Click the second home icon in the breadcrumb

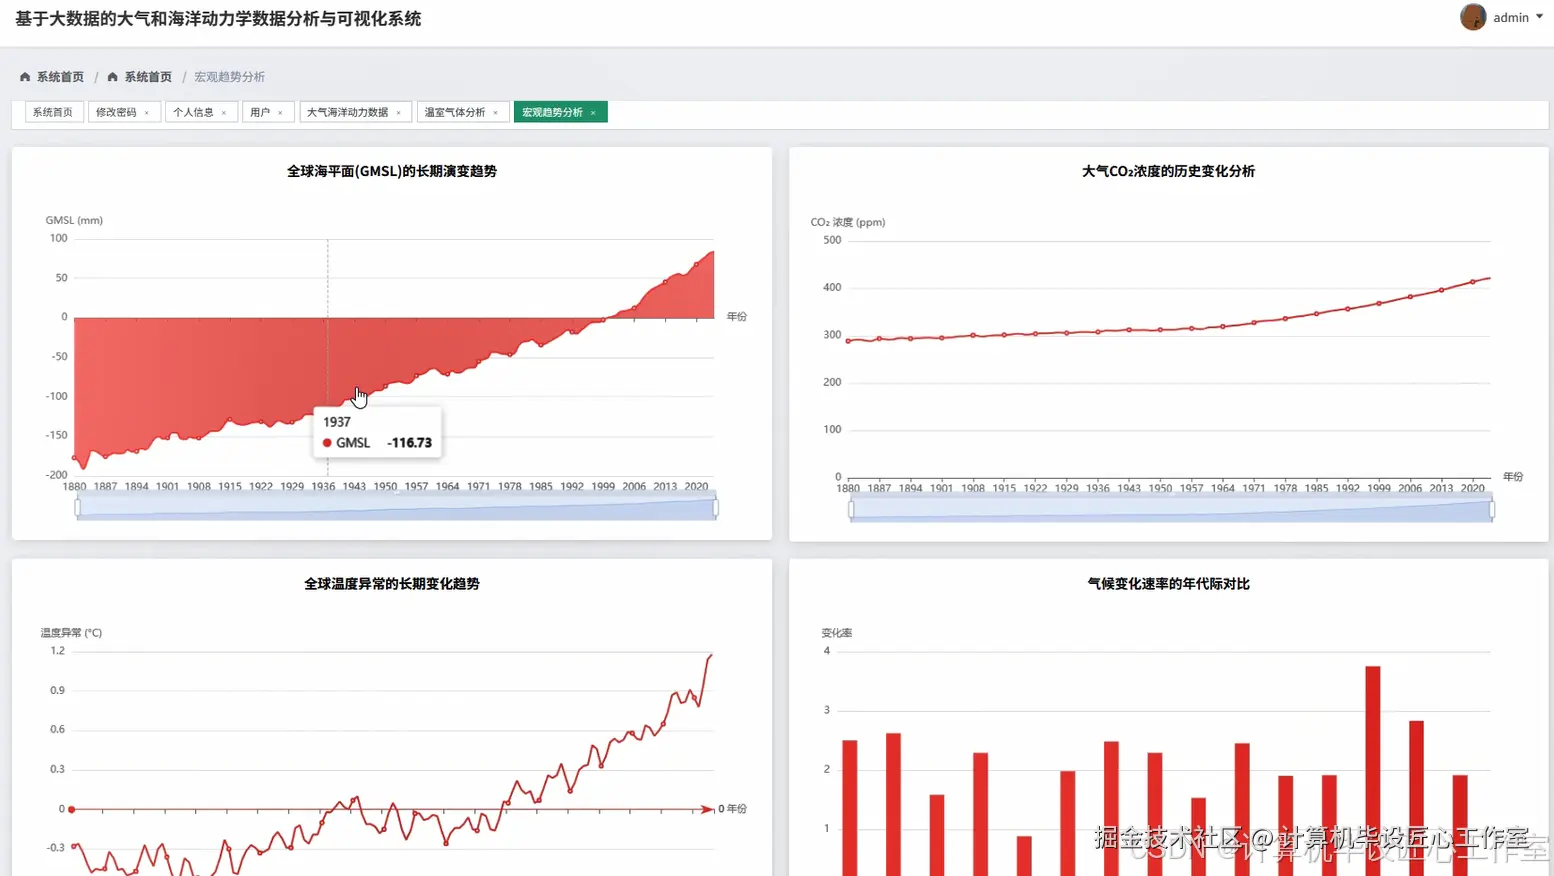pyautogui.click(x=113, y=77)
